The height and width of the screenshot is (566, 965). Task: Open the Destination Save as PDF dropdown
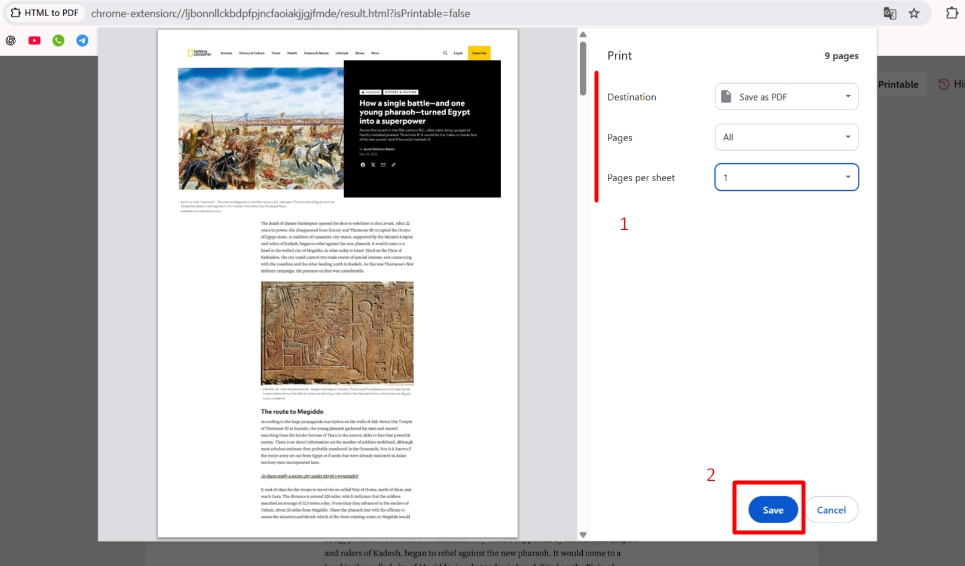(x=787, y=97)
